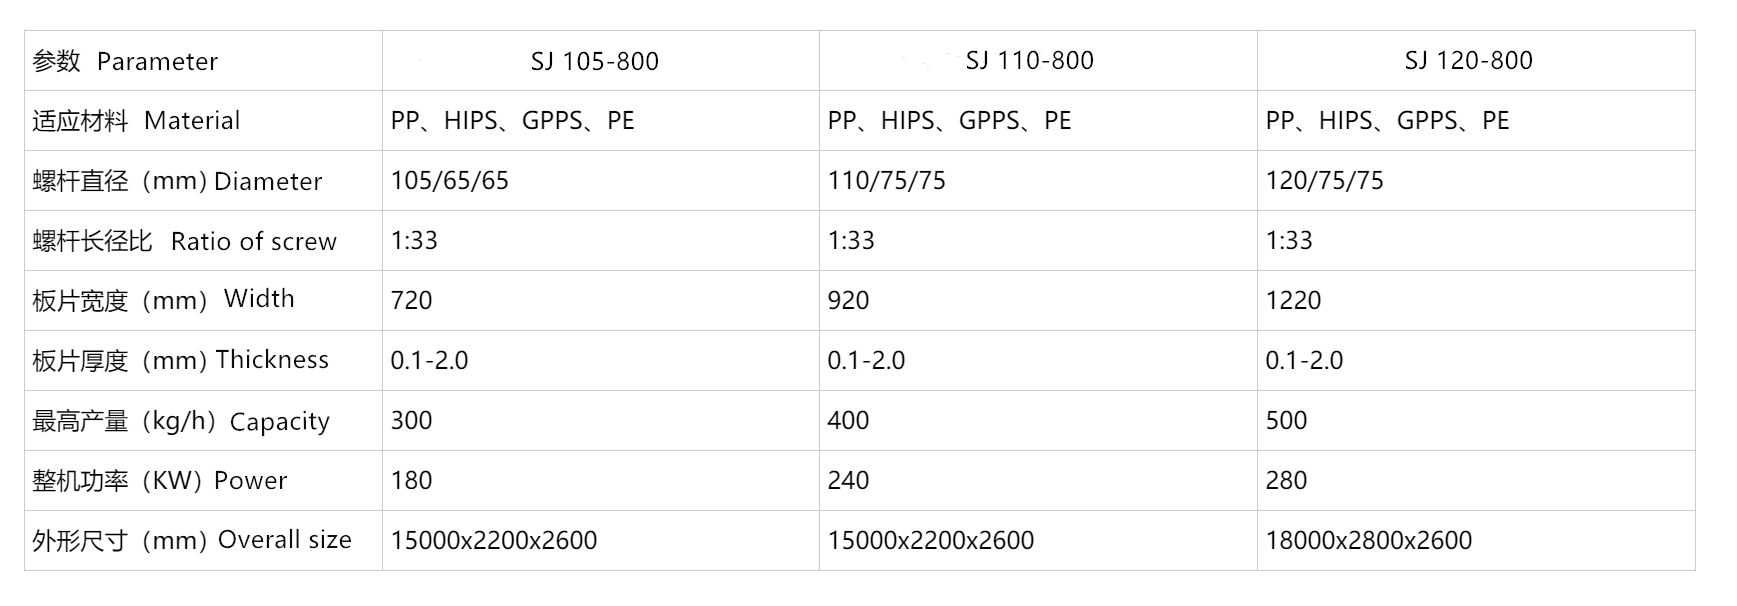
Task: Select the 240 power value
Action: [848, 481]
